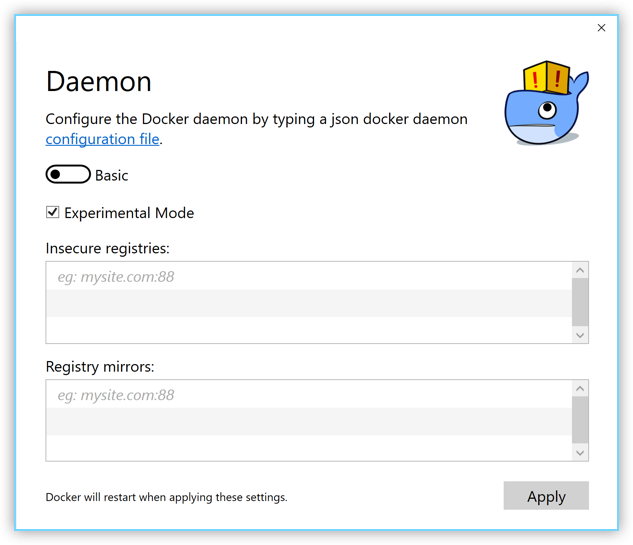Open the configuration file link

[102, 139]
